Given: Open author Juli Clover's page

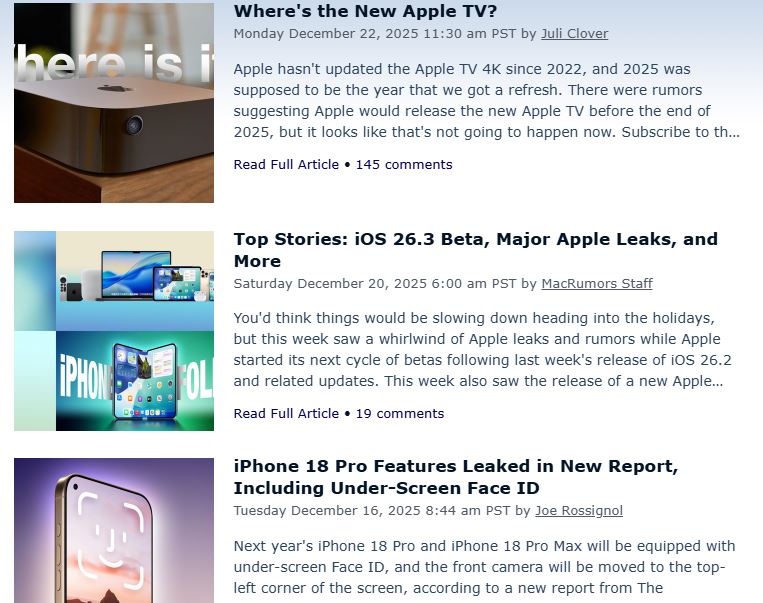Looking at the screenshot, I should click(574, 34).
